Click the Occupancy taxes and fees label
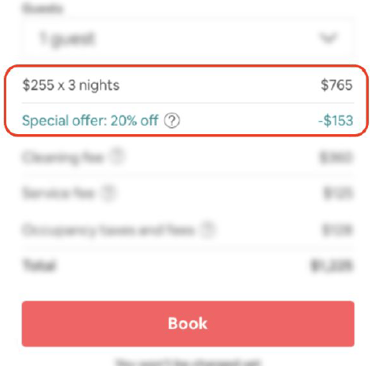The image size is (375, 366). point(108,230)
